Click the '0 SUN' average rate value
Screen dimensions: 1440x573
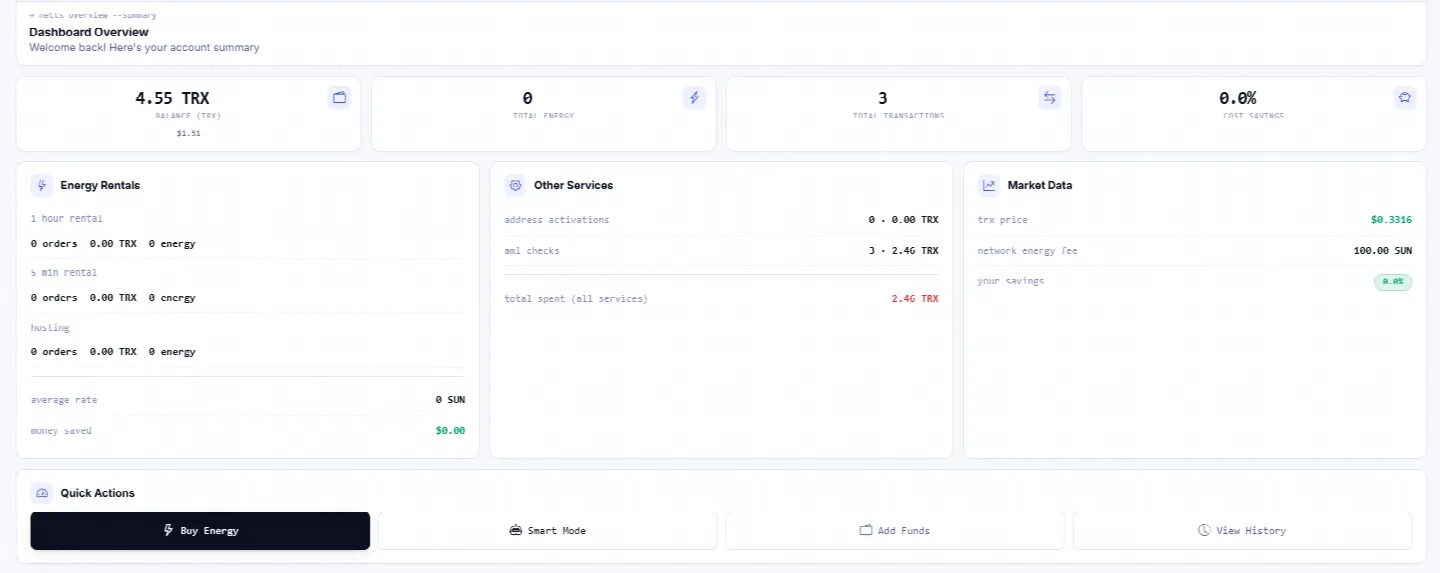tap(450, 400)
